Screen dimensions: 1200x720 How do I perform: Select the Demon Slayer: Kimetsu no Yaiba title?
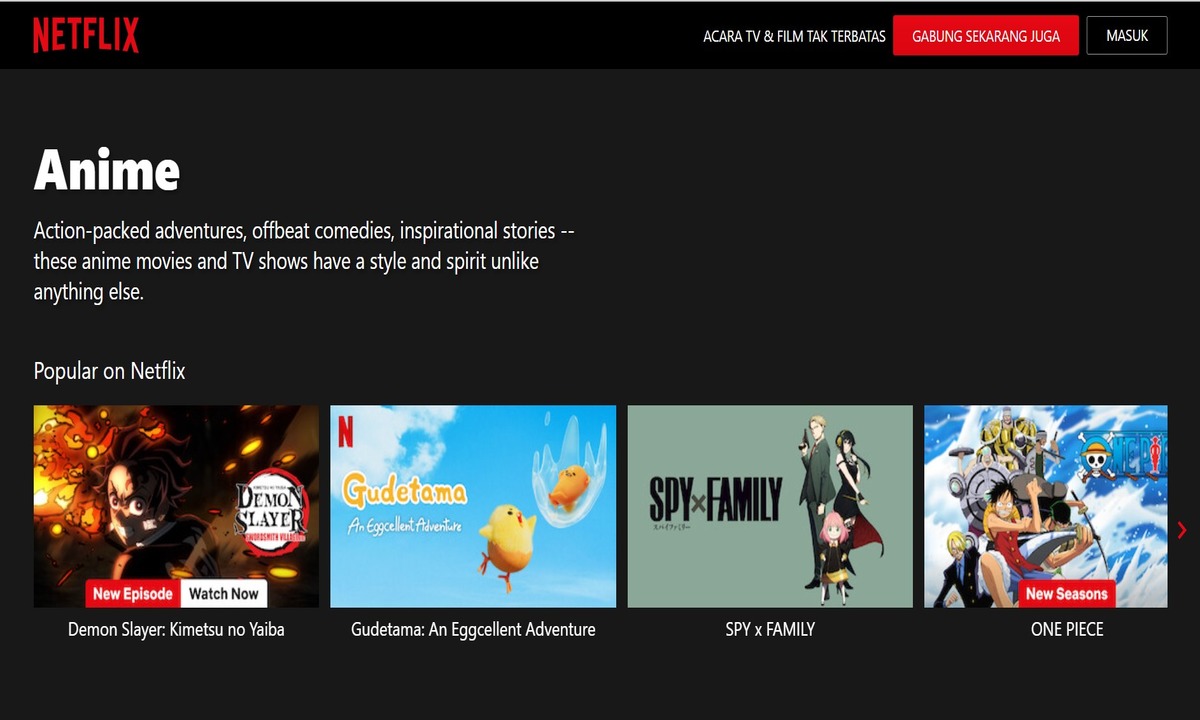[x=176, y=630]
